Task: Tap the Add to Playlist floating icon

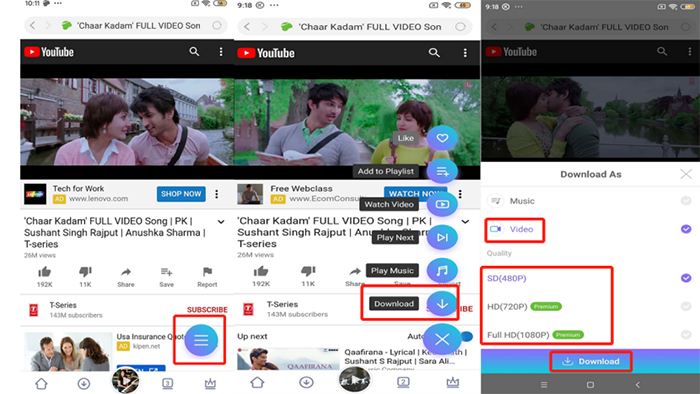Action: pos(442,171)
